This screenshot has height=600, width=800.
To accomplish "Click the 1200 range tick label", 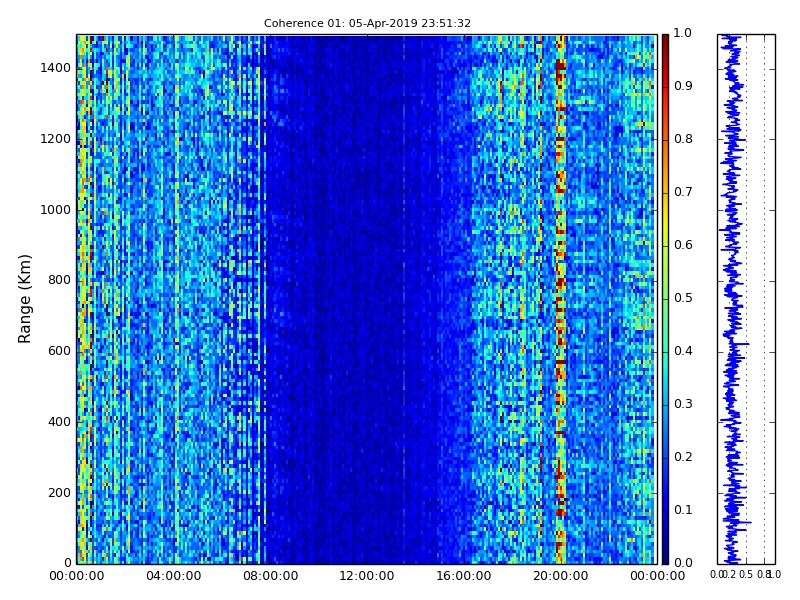I will tap(56, 139).
